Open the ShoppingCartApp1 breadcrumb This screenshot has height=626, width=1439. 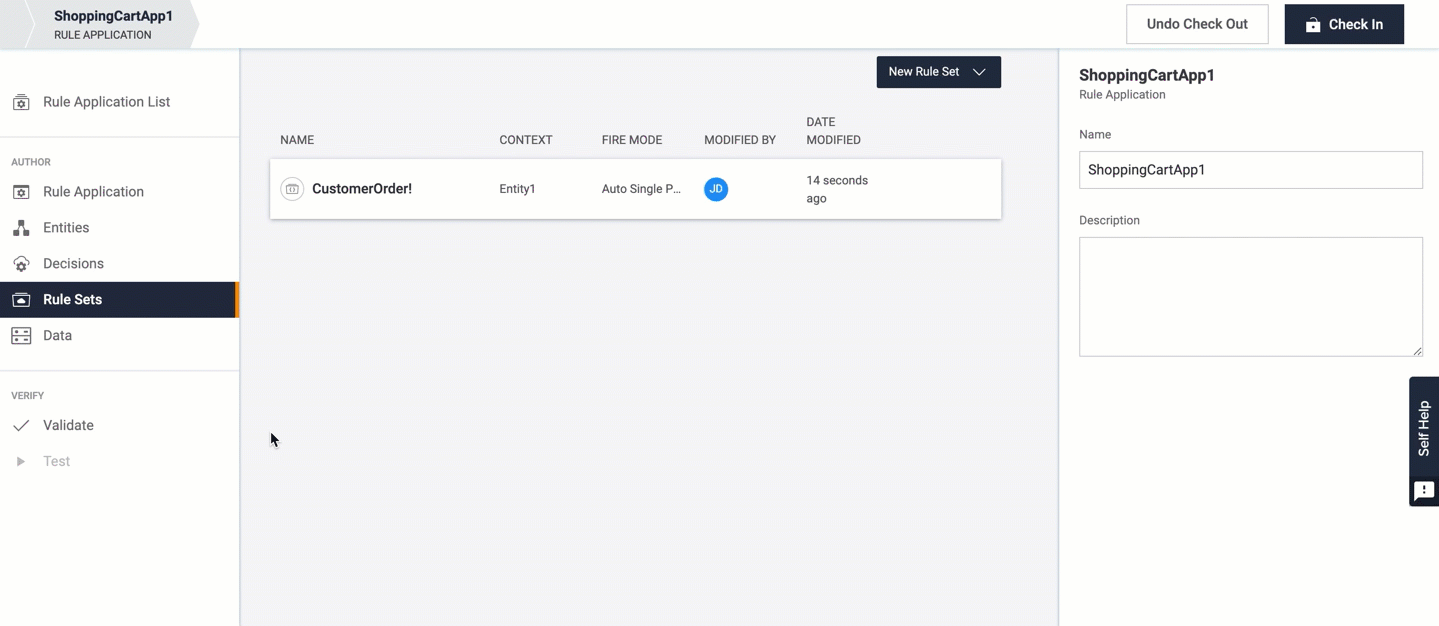point(113,24)
